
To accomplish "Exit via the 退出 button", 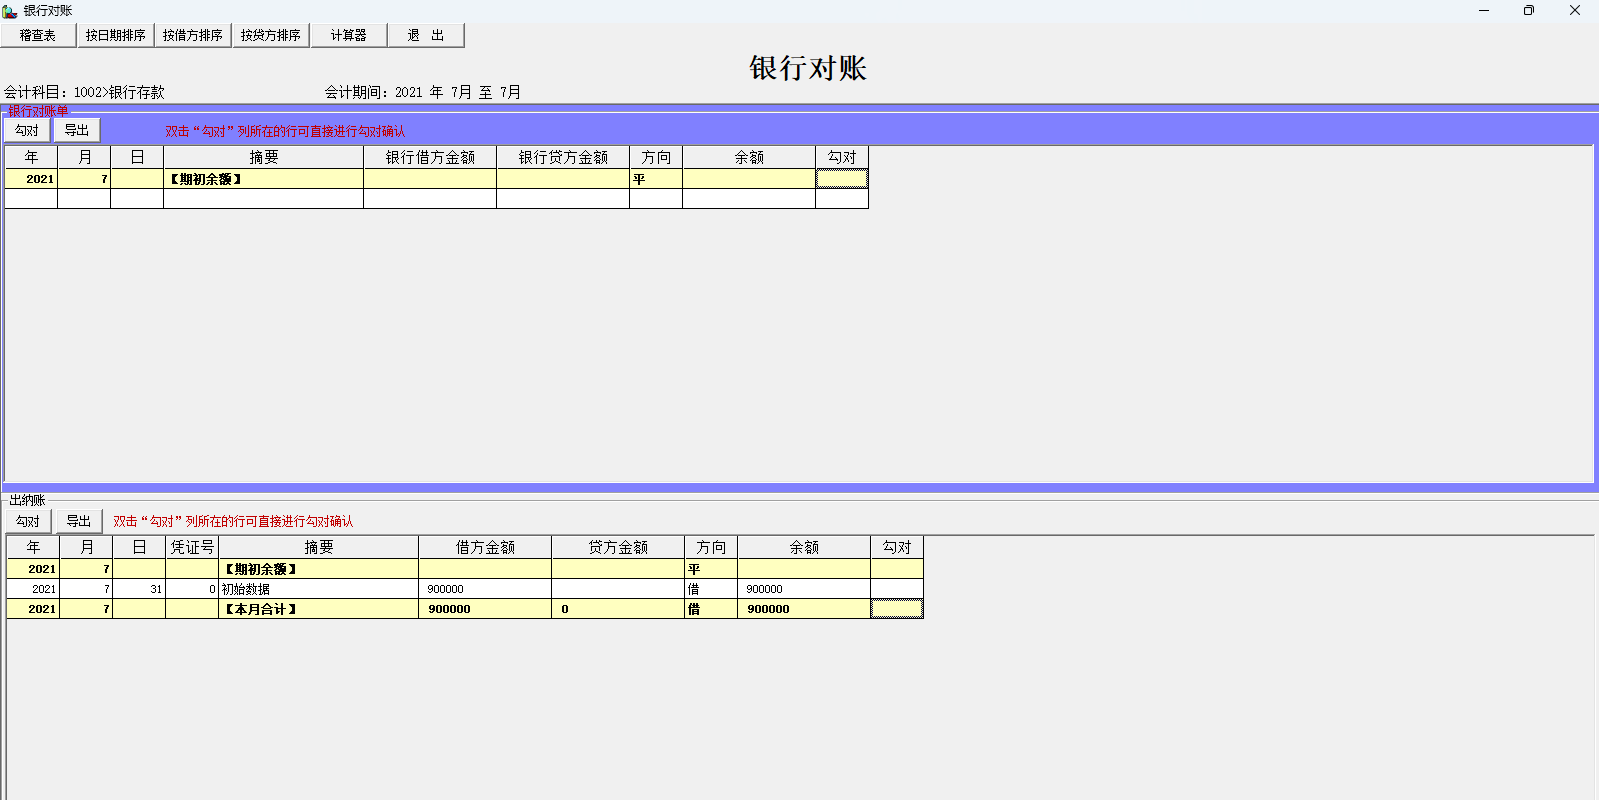I will [426, 35].
